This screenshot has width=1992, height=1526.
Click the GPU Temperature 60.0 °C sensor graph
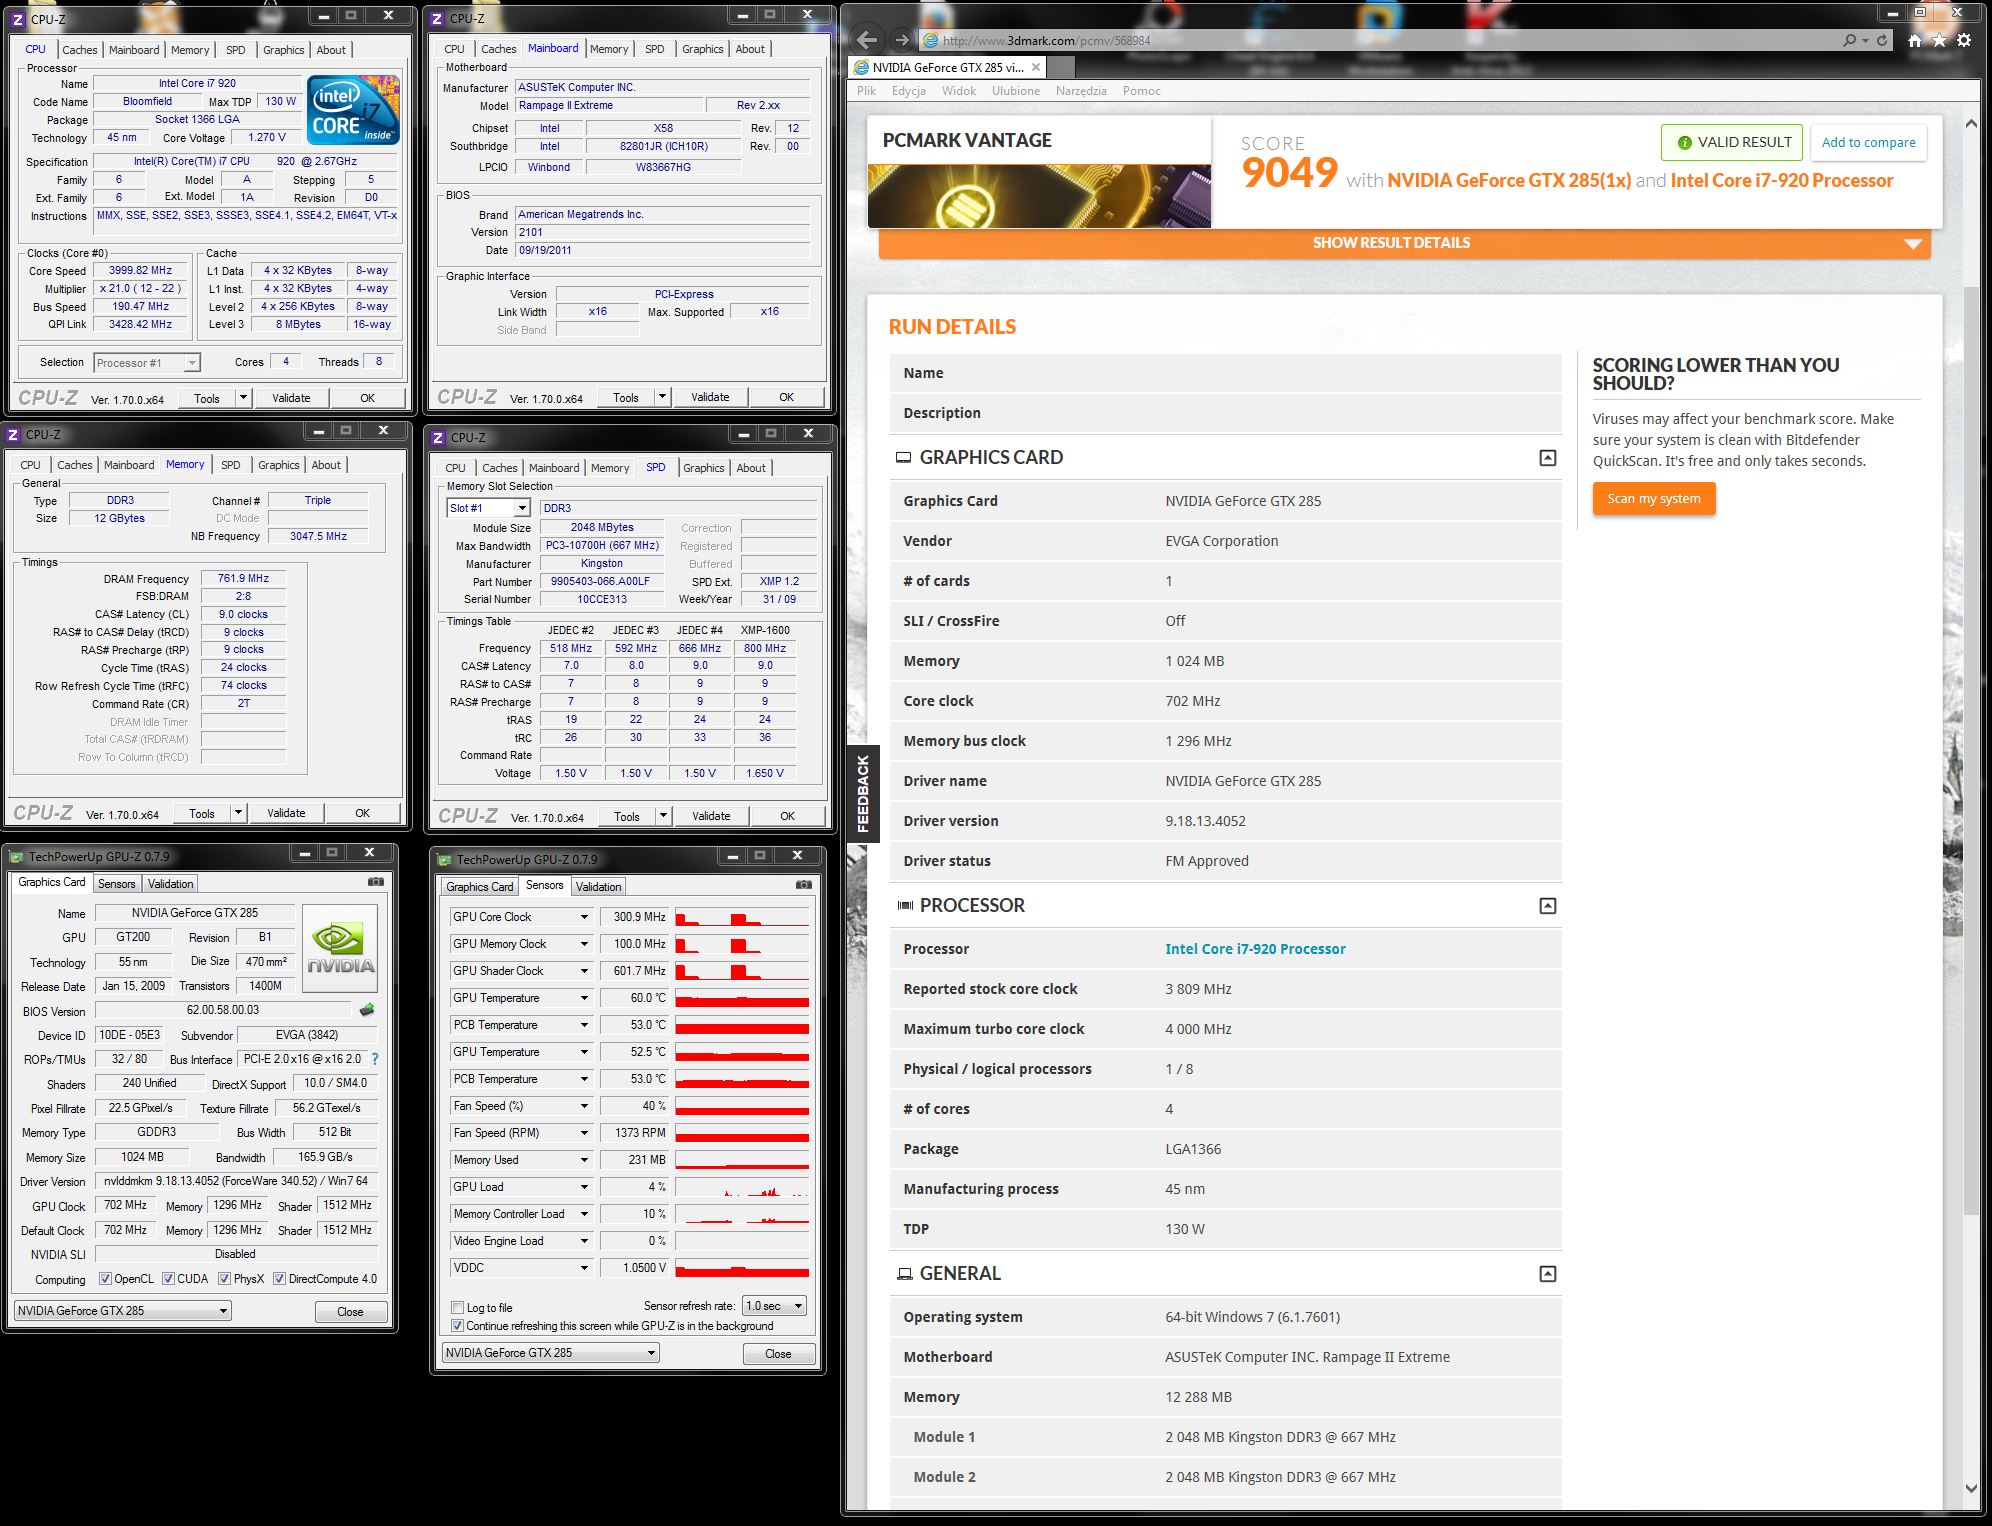(742, 998)
